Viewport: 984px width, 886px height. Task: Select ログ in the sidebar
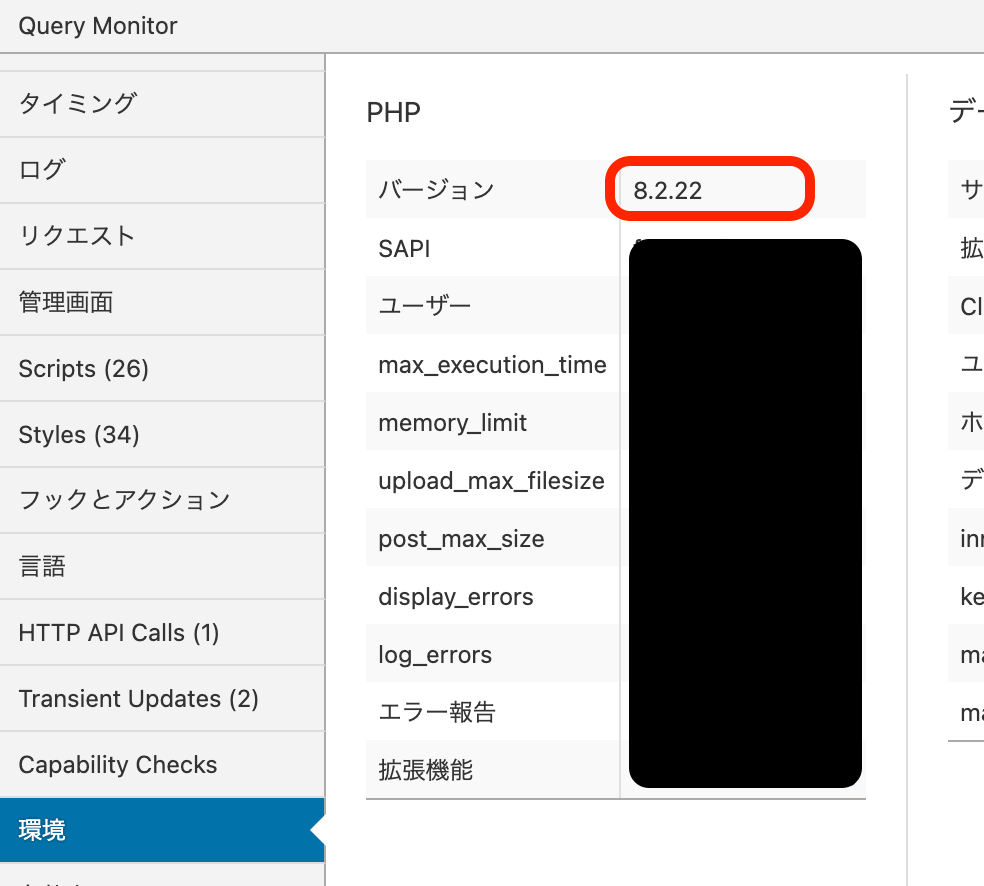click(x=42, y=170)
